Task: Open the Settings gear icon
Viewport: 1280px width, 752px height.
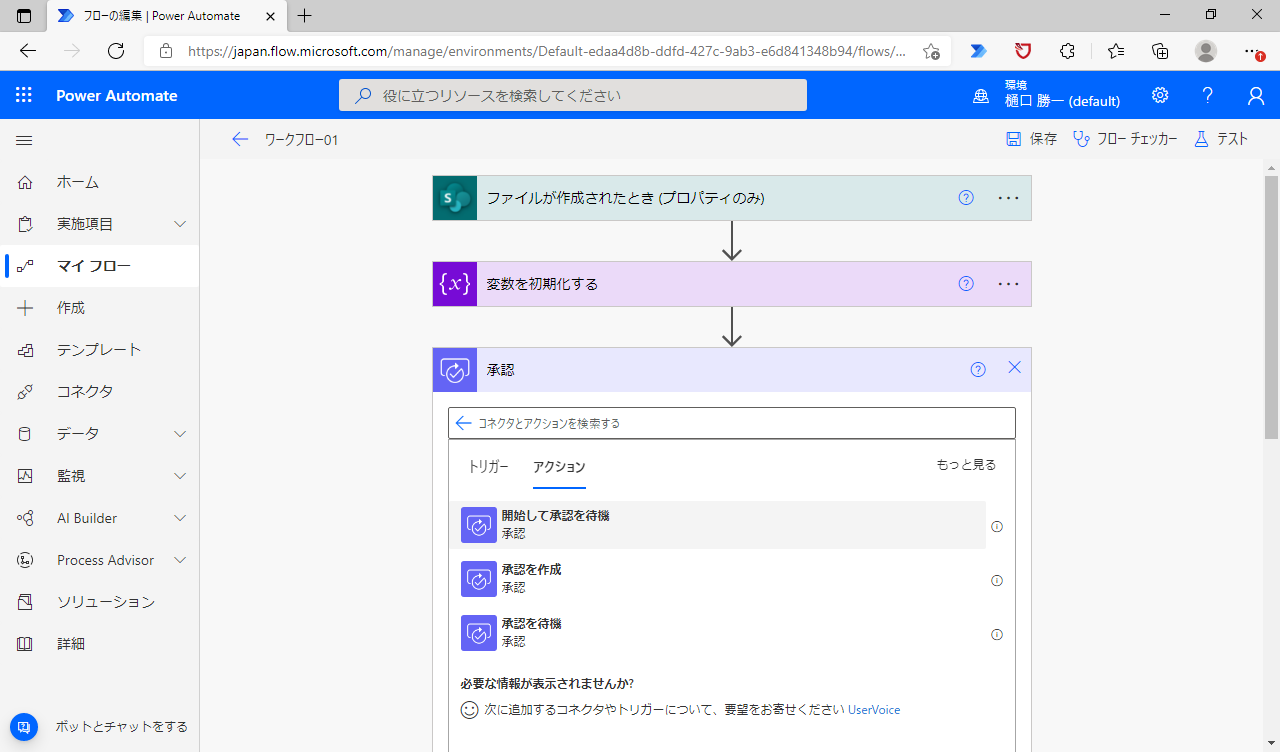Action: pos(1160,95)
